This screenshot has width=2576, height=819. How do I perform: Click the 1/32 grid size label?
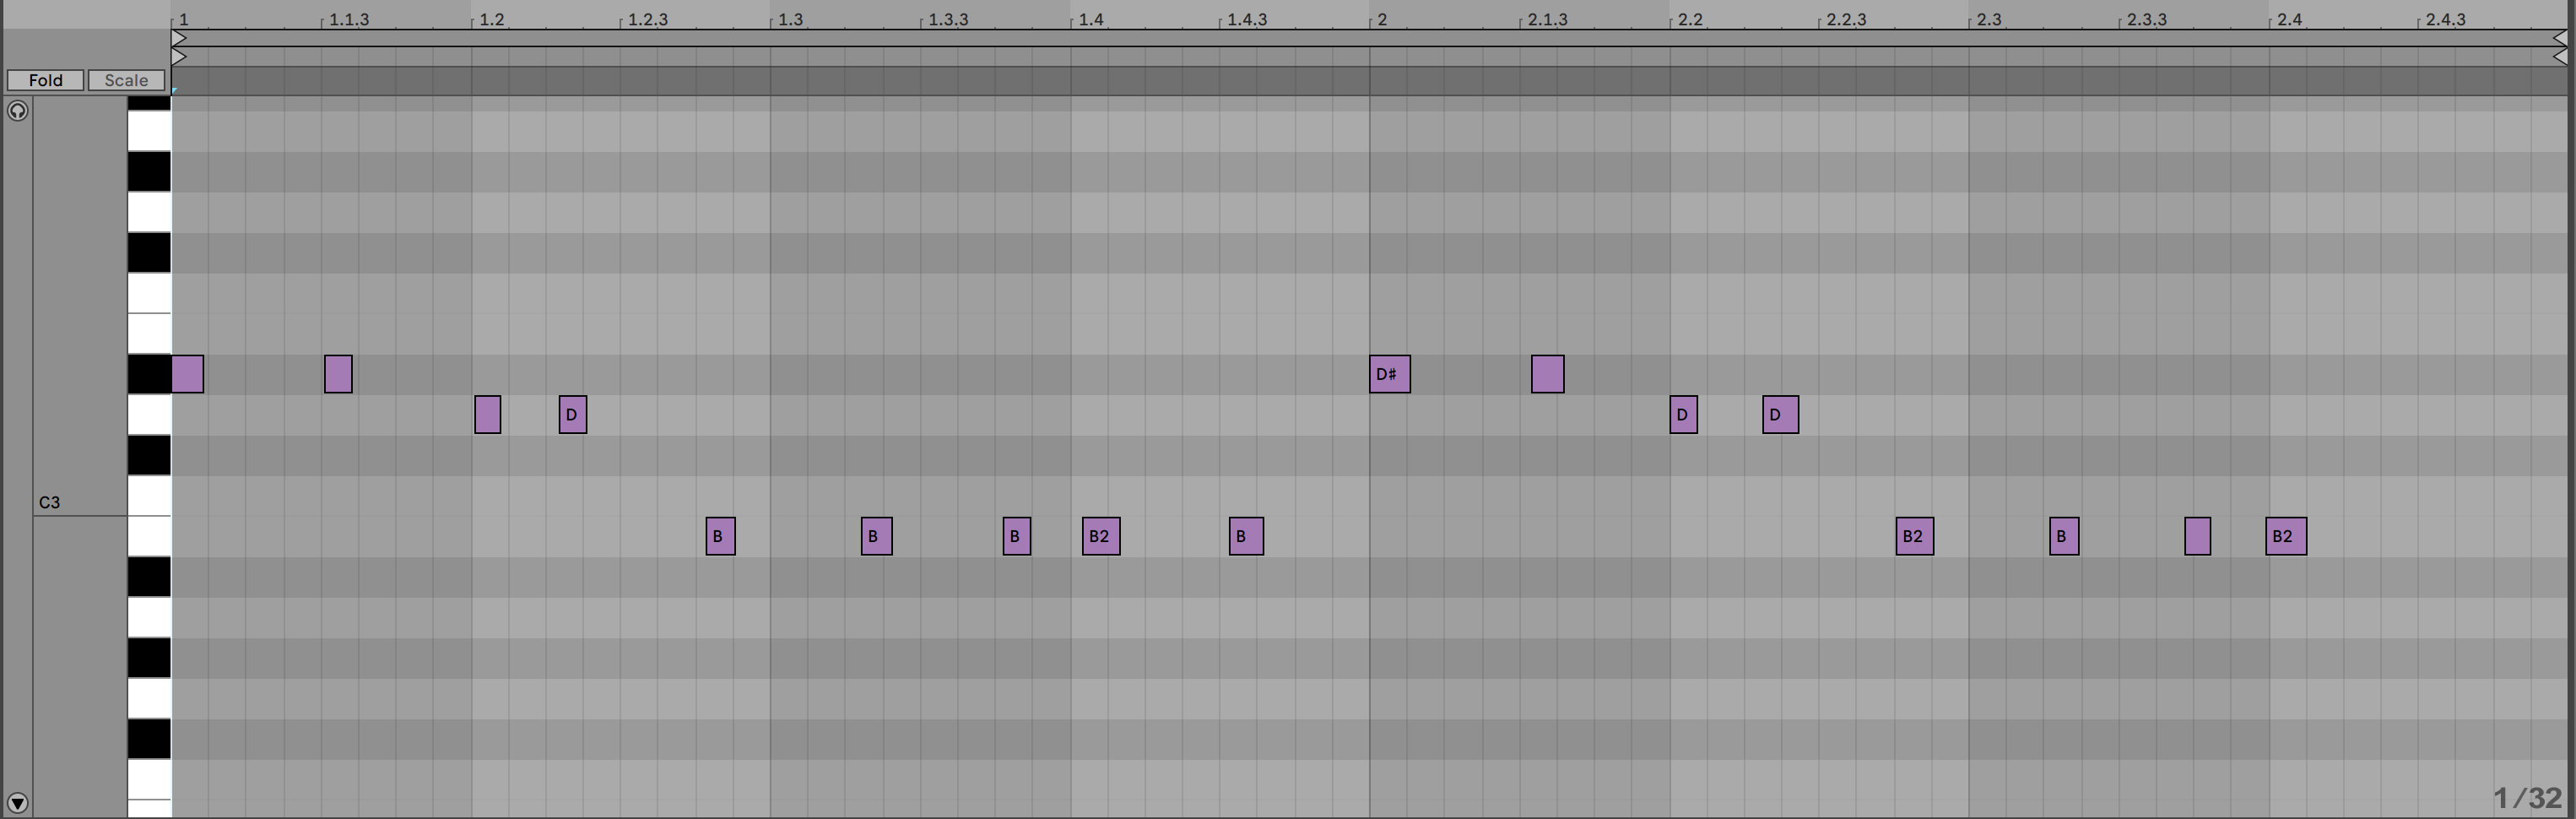tap(2527, 797)
